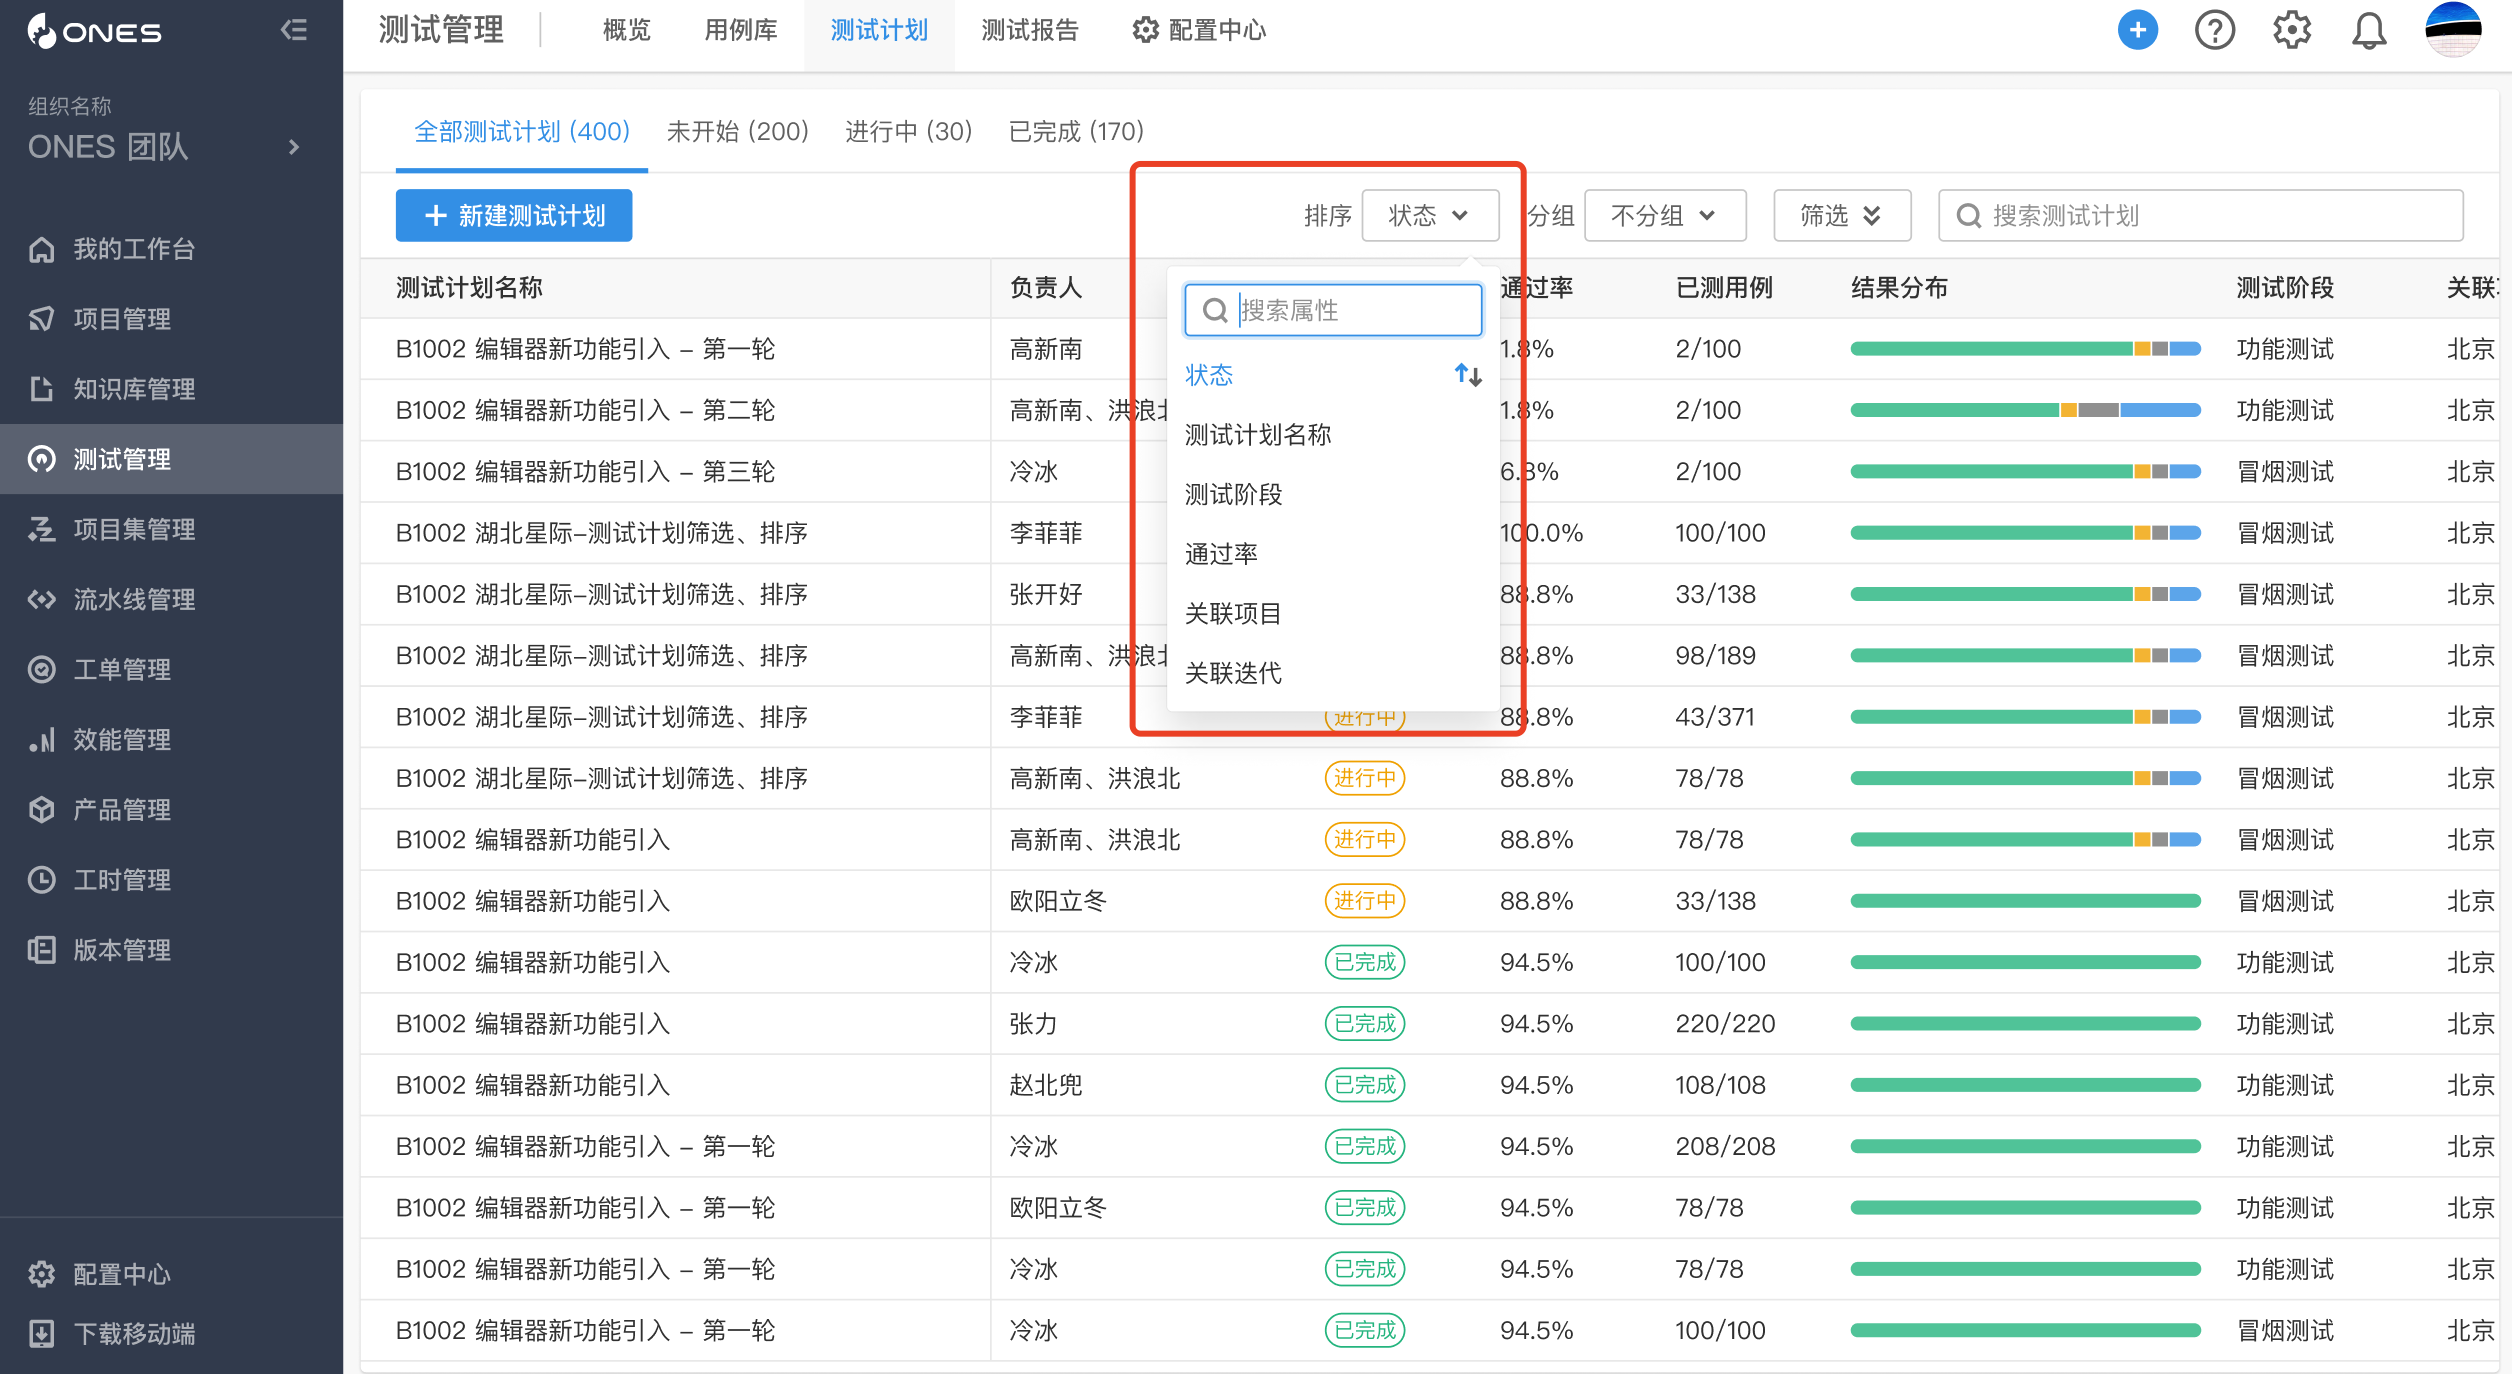The height and width of the screenshot is (1374, 2512).
Task: Go to 我的工作台 in sidebar
Action: 171,249
